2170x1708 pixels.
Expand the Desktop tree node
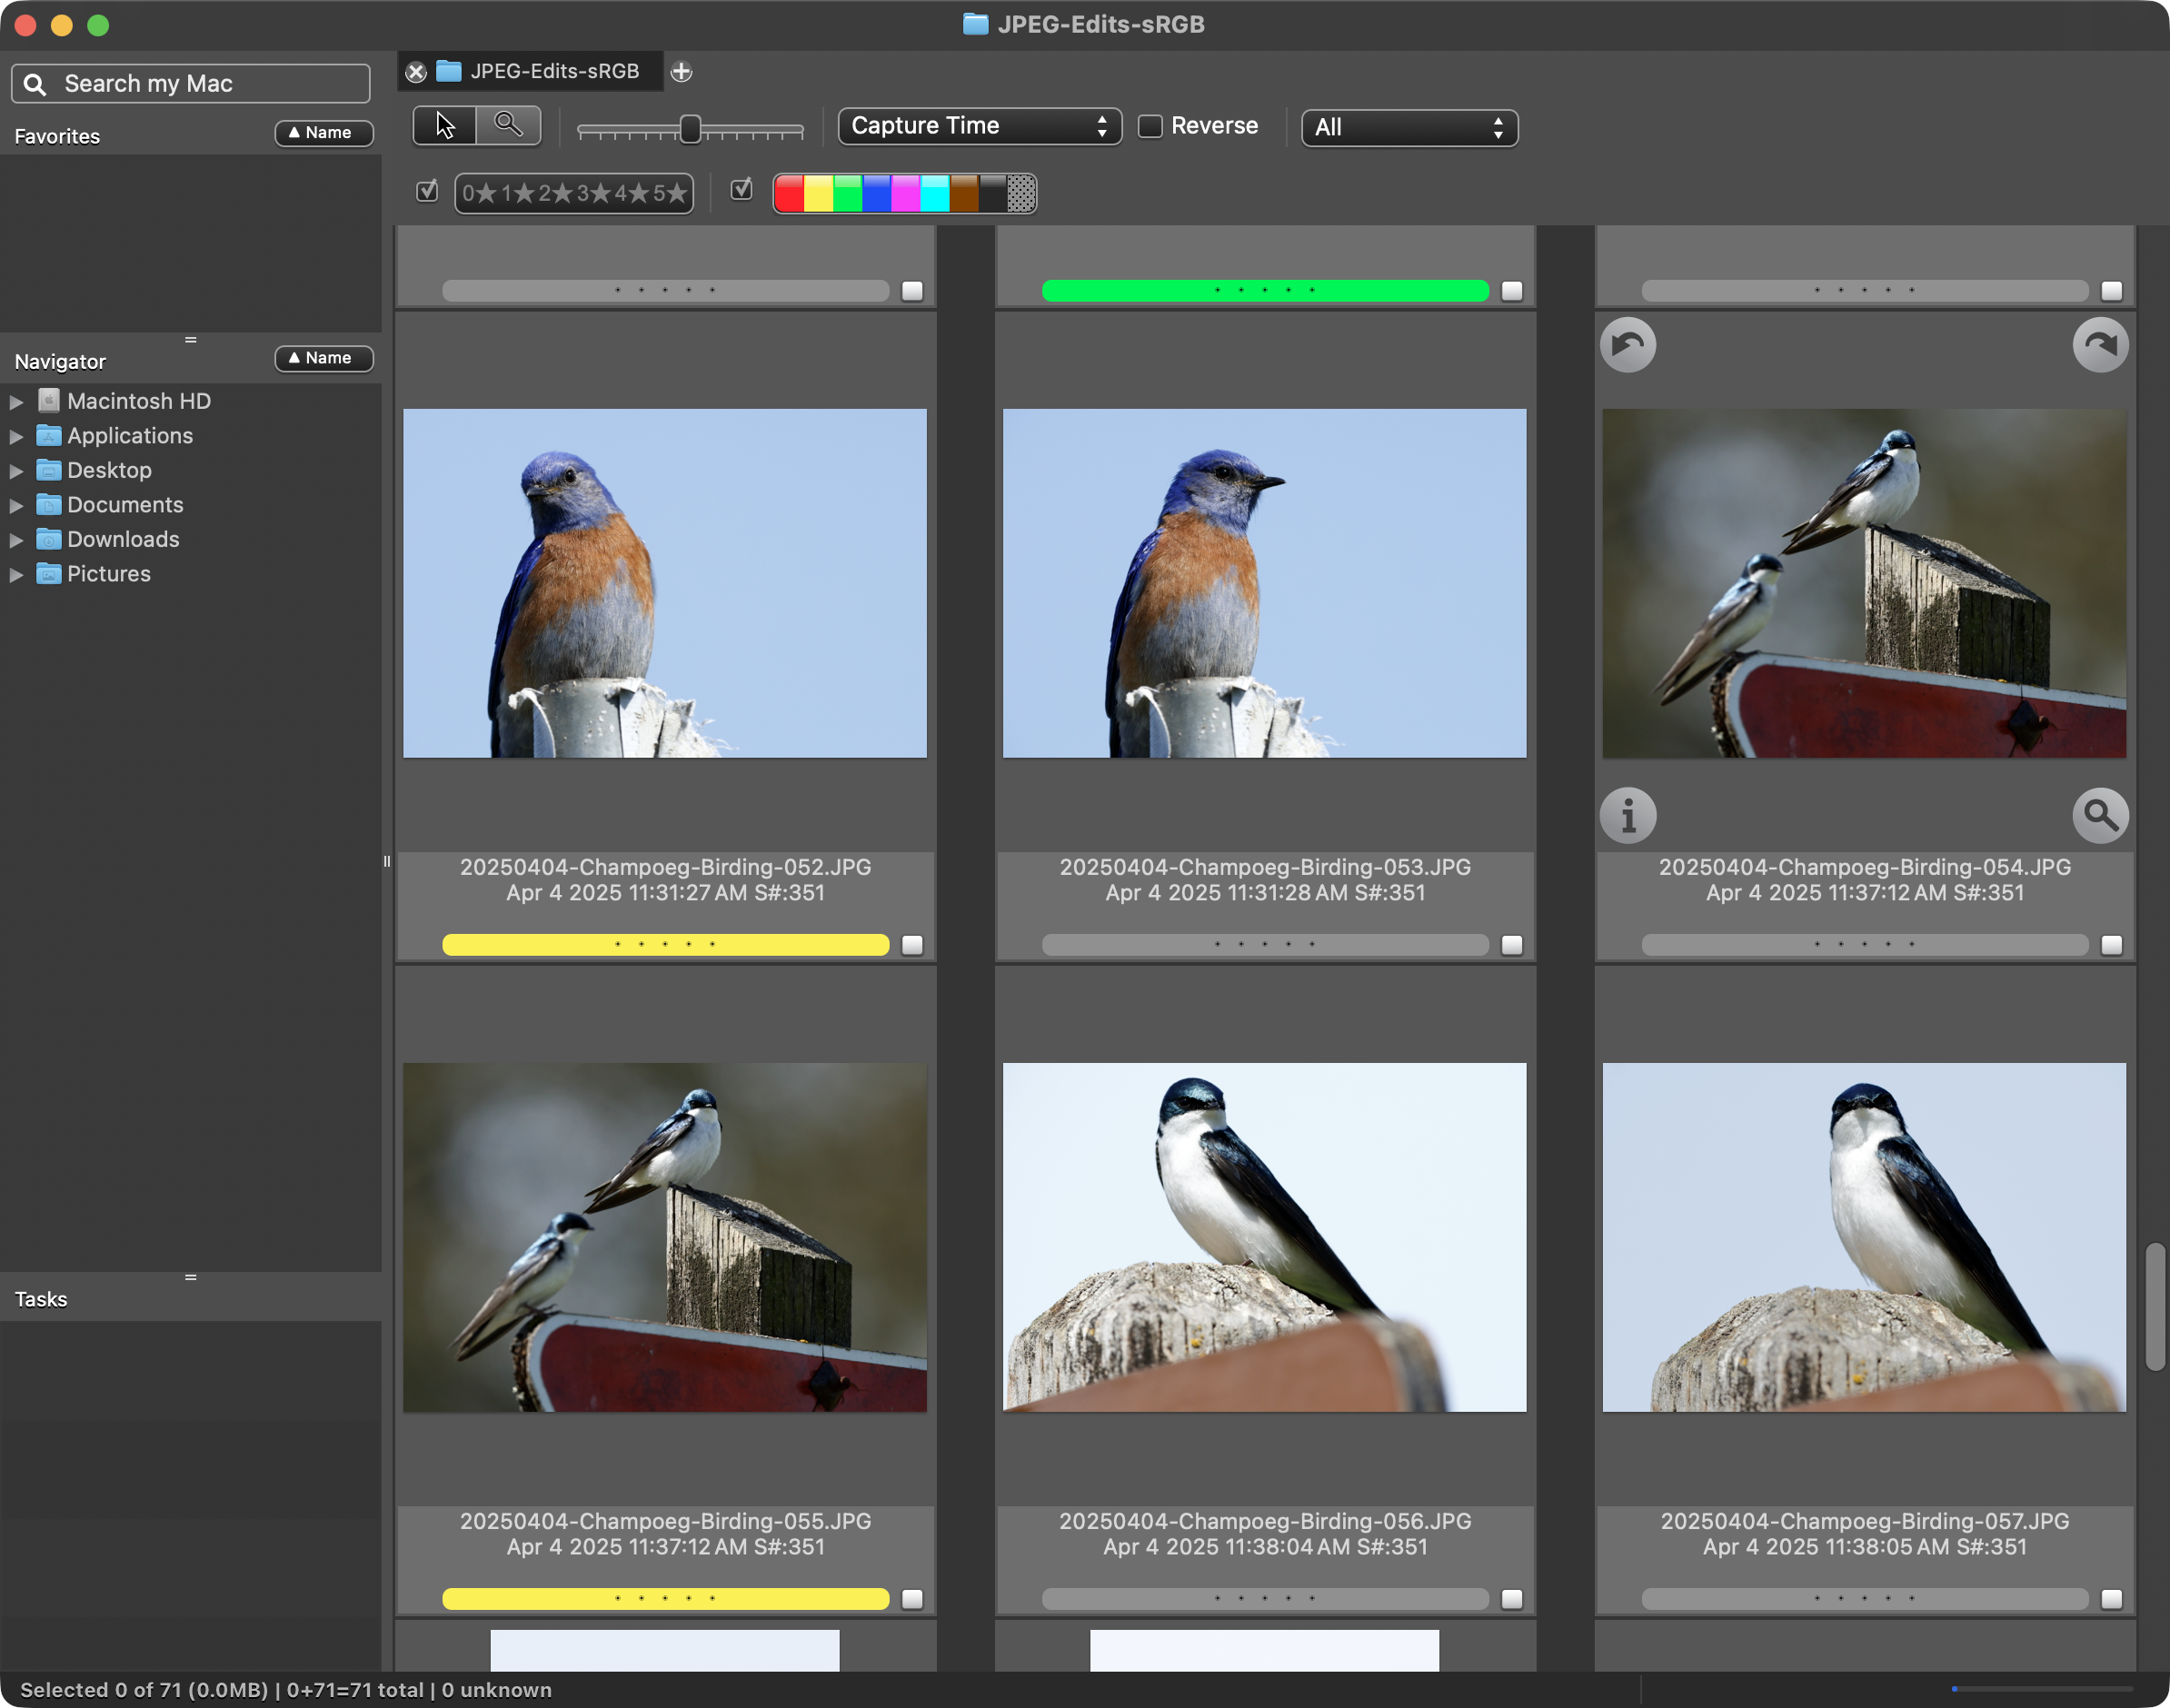coord(16,471)
